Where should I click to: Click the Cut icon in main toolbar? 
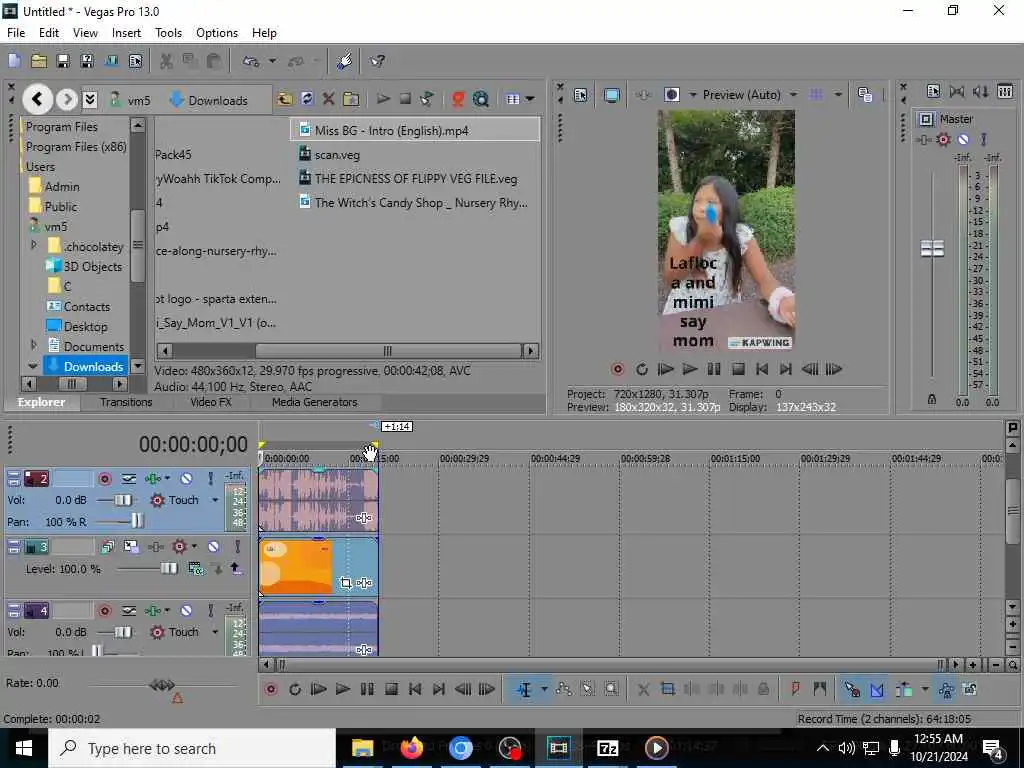click(167, 61)
